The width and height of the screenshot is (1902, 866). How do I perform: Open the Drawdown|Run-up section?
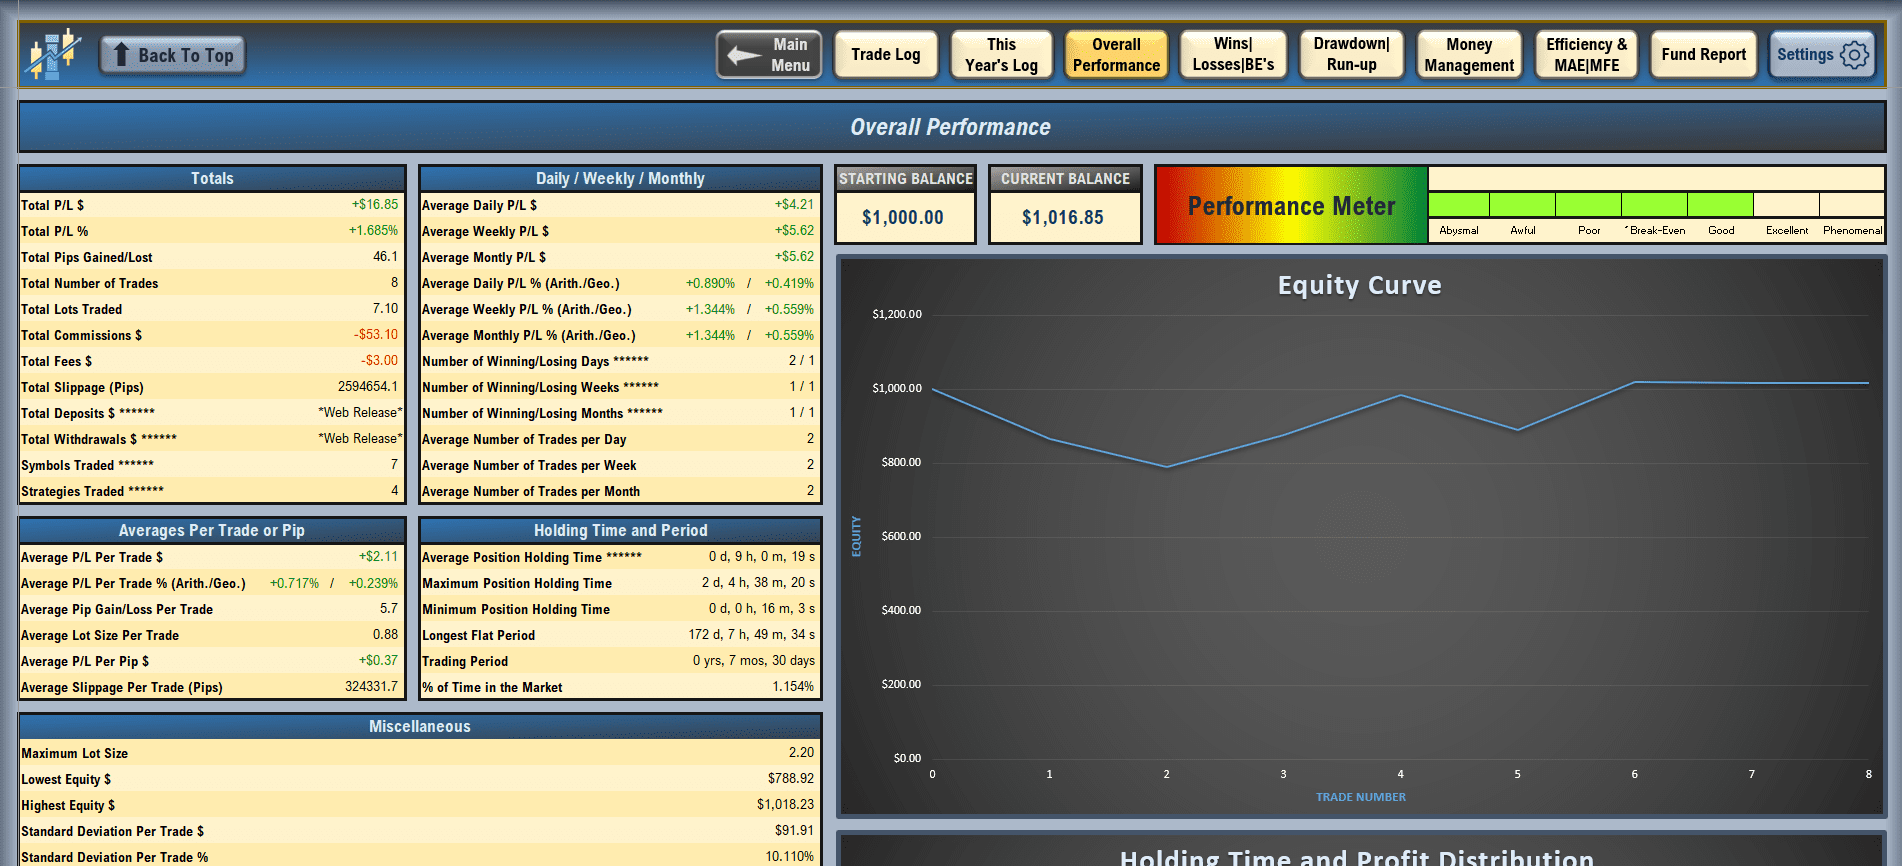pyautogui.click(x=1351, y=55)
